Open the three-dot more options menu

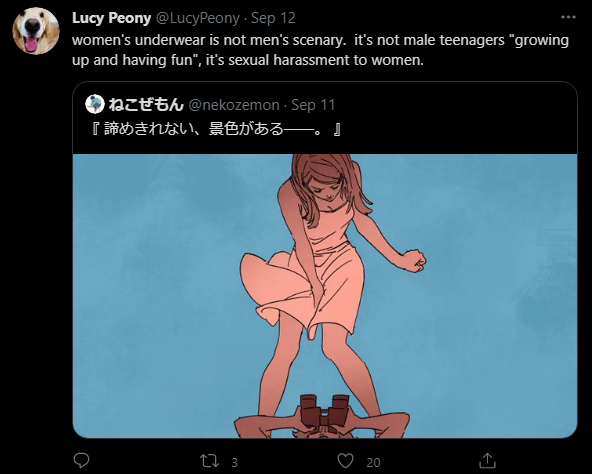[568, 17]
